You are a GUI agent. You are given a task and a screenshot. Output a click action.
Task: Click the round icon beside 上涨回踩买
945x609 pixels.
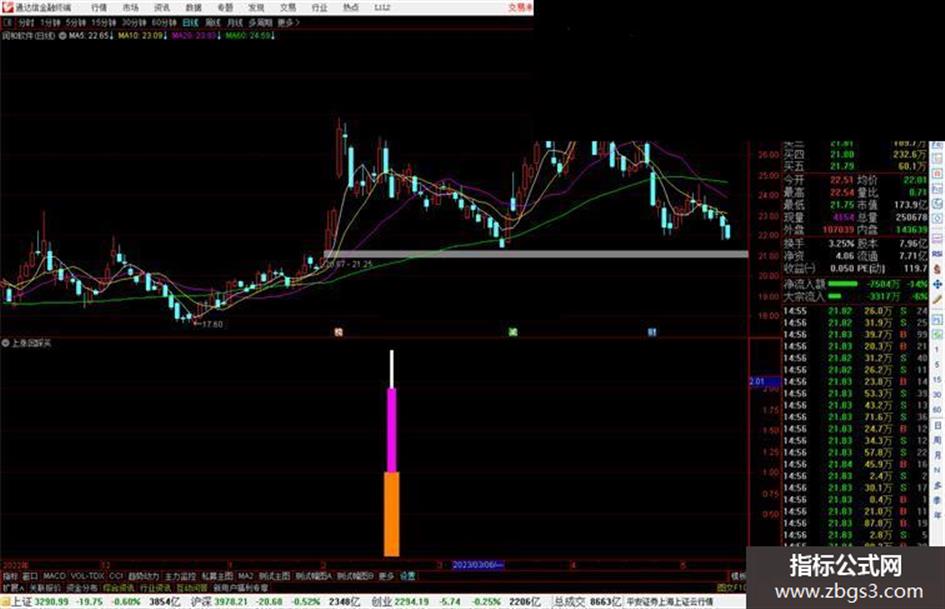tap(5, 342)
